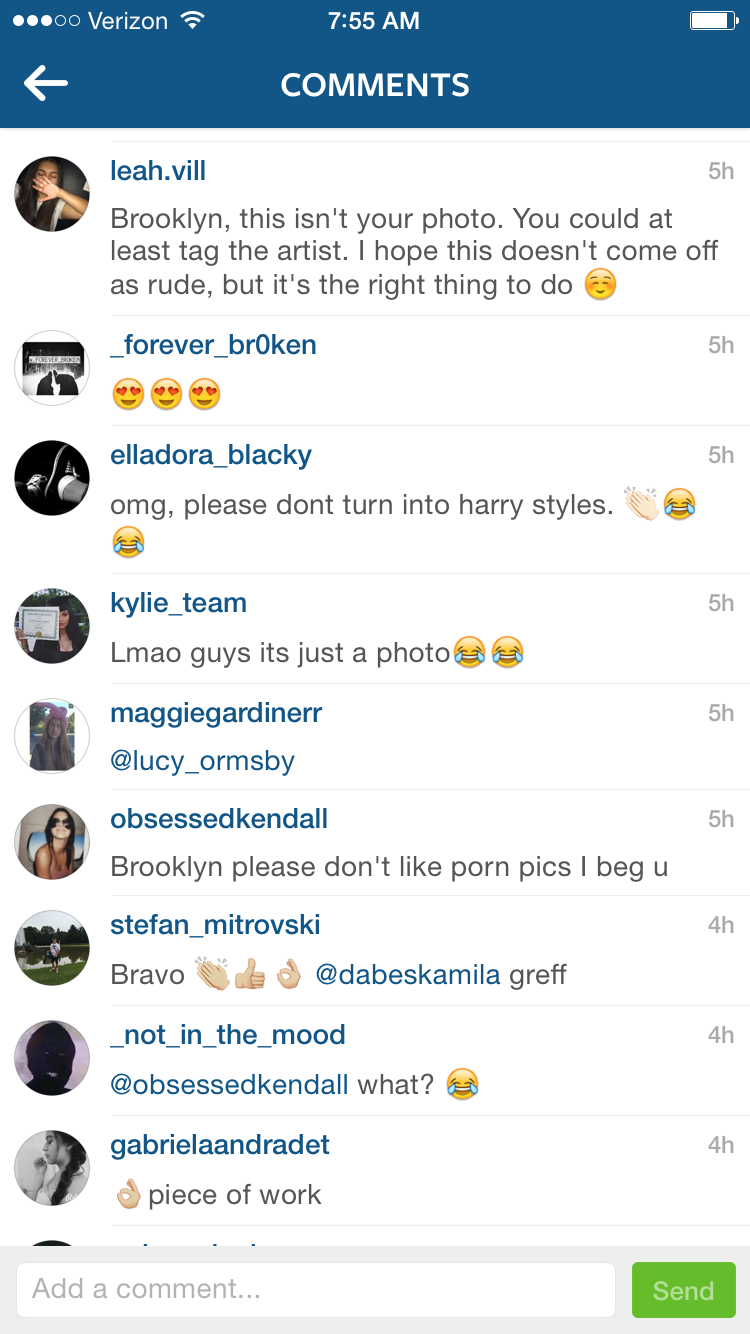Tap the back arrow icon
The height and width of the screenshot is (1334, 750).
(x=46, y=84)
